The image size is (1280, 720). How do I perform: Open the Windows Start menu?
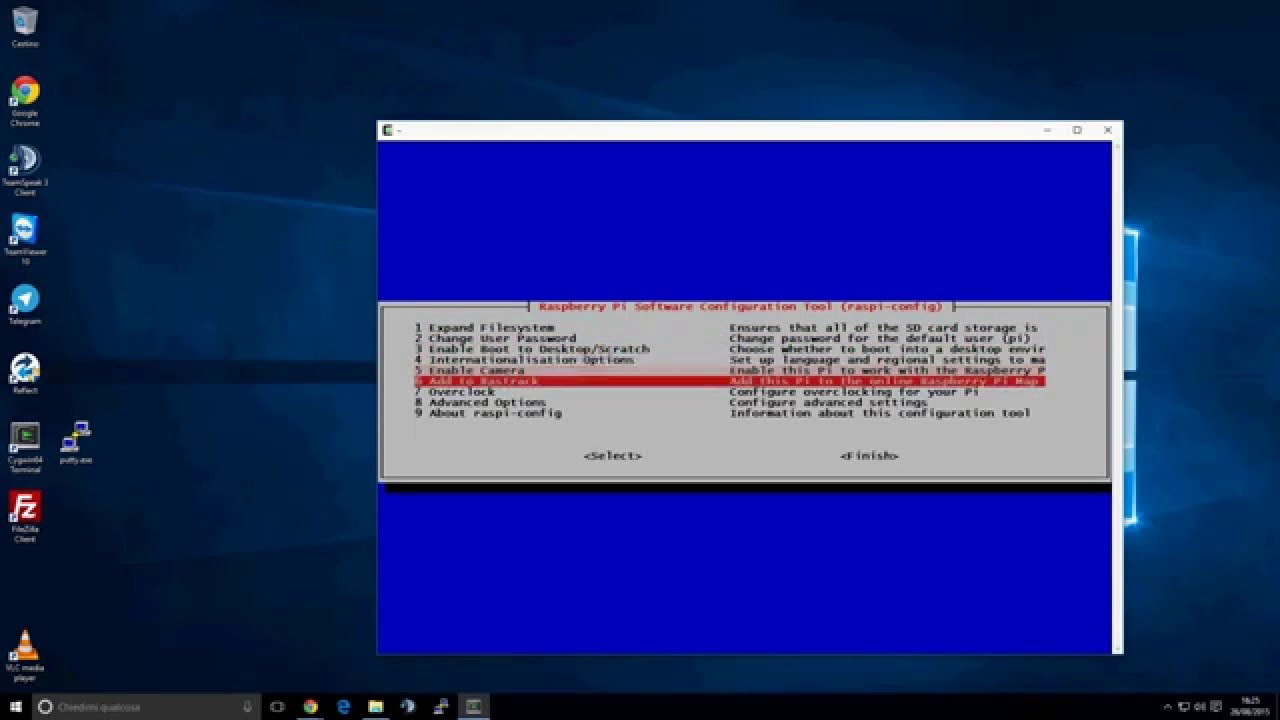(x=16, y=706)
